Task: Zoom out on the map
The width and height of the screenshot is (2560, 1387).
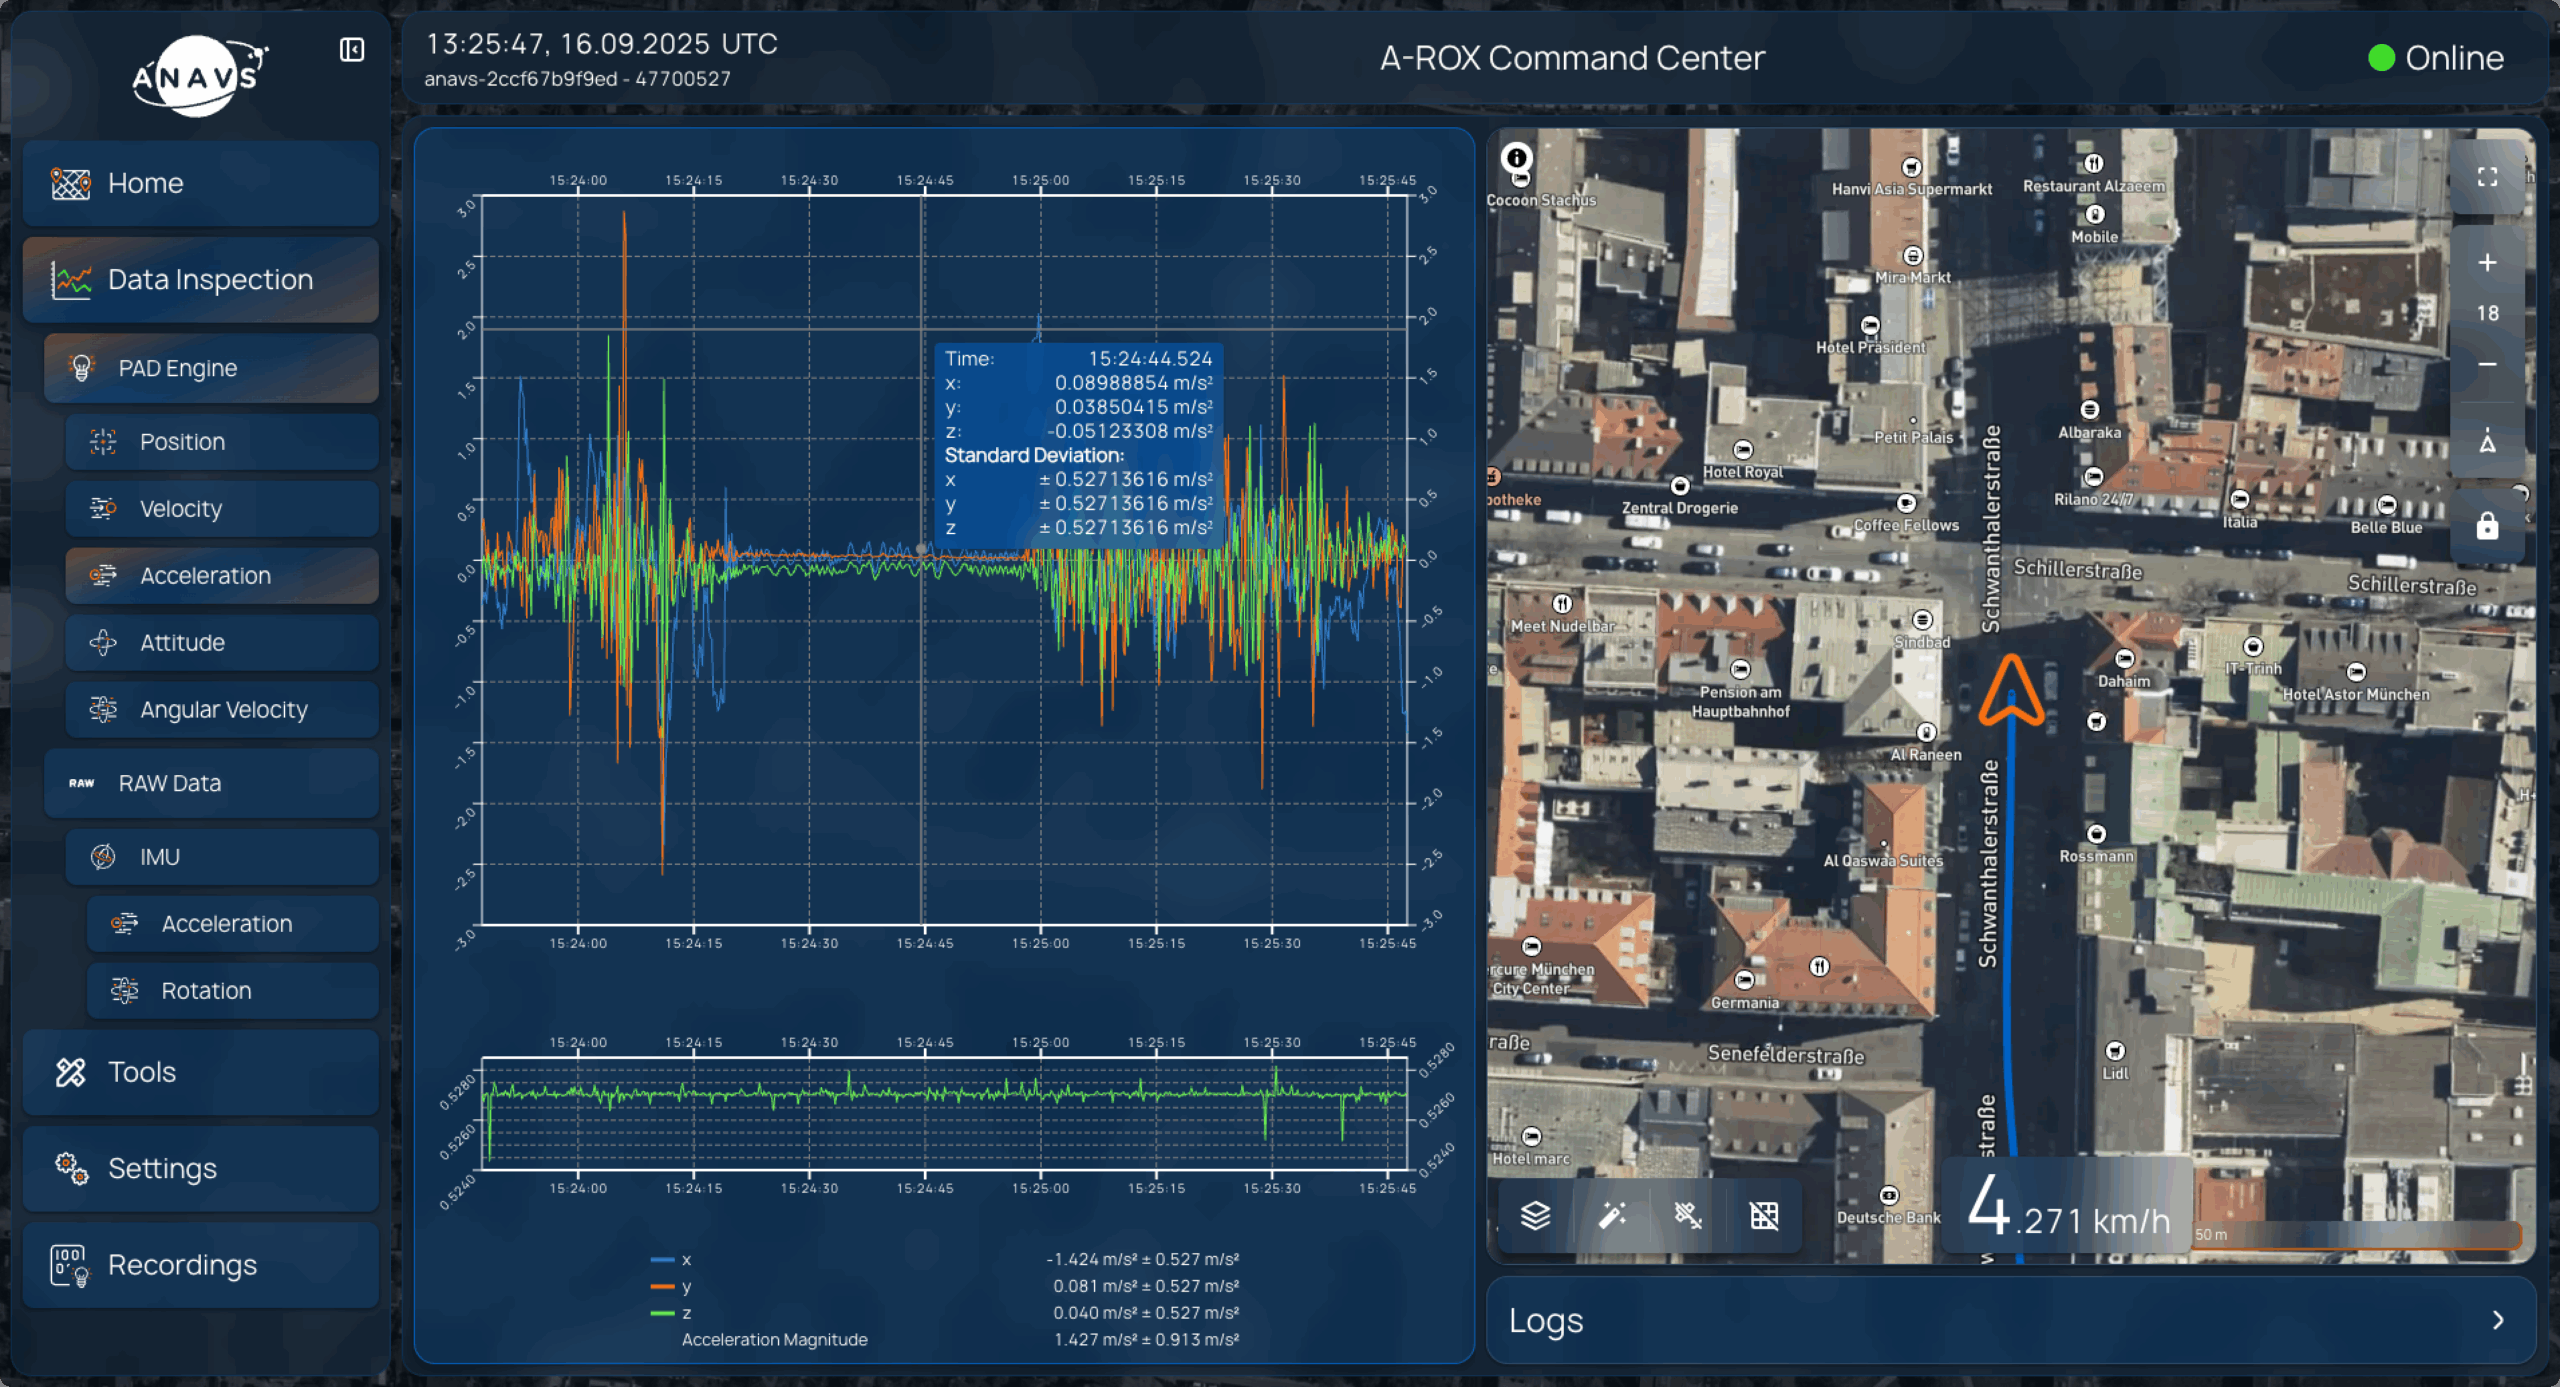Action: 2487,364
